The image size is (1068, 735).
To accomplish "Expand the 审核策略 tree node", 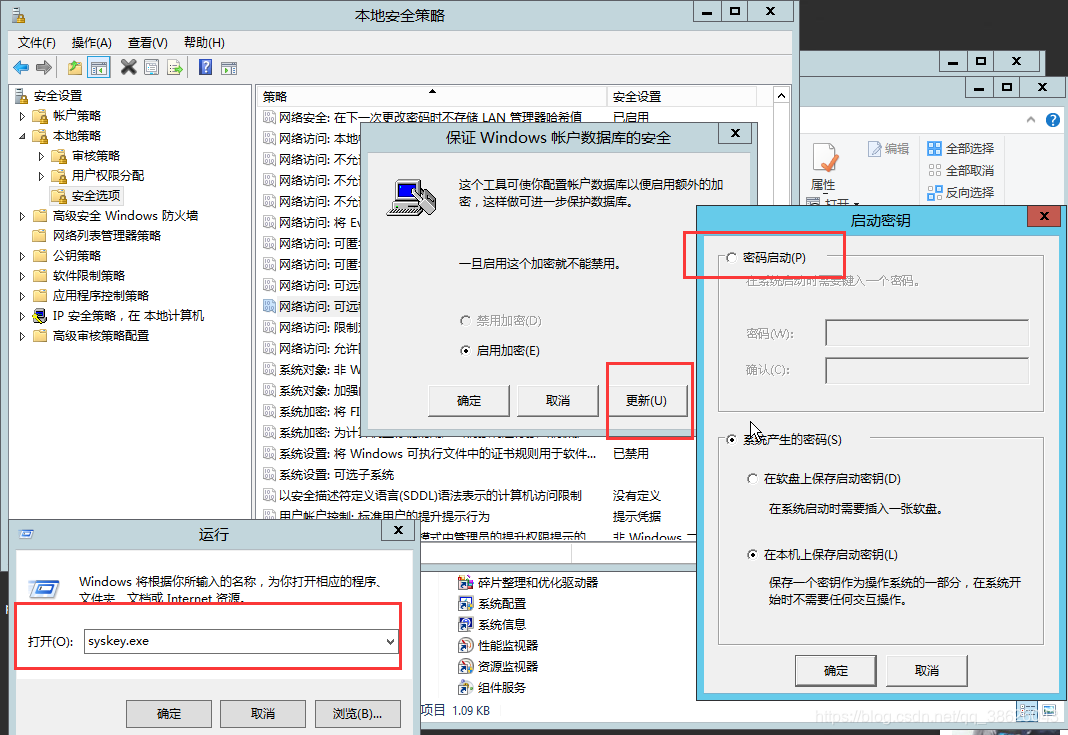I will pyautogui.click(x=41, y=156).
